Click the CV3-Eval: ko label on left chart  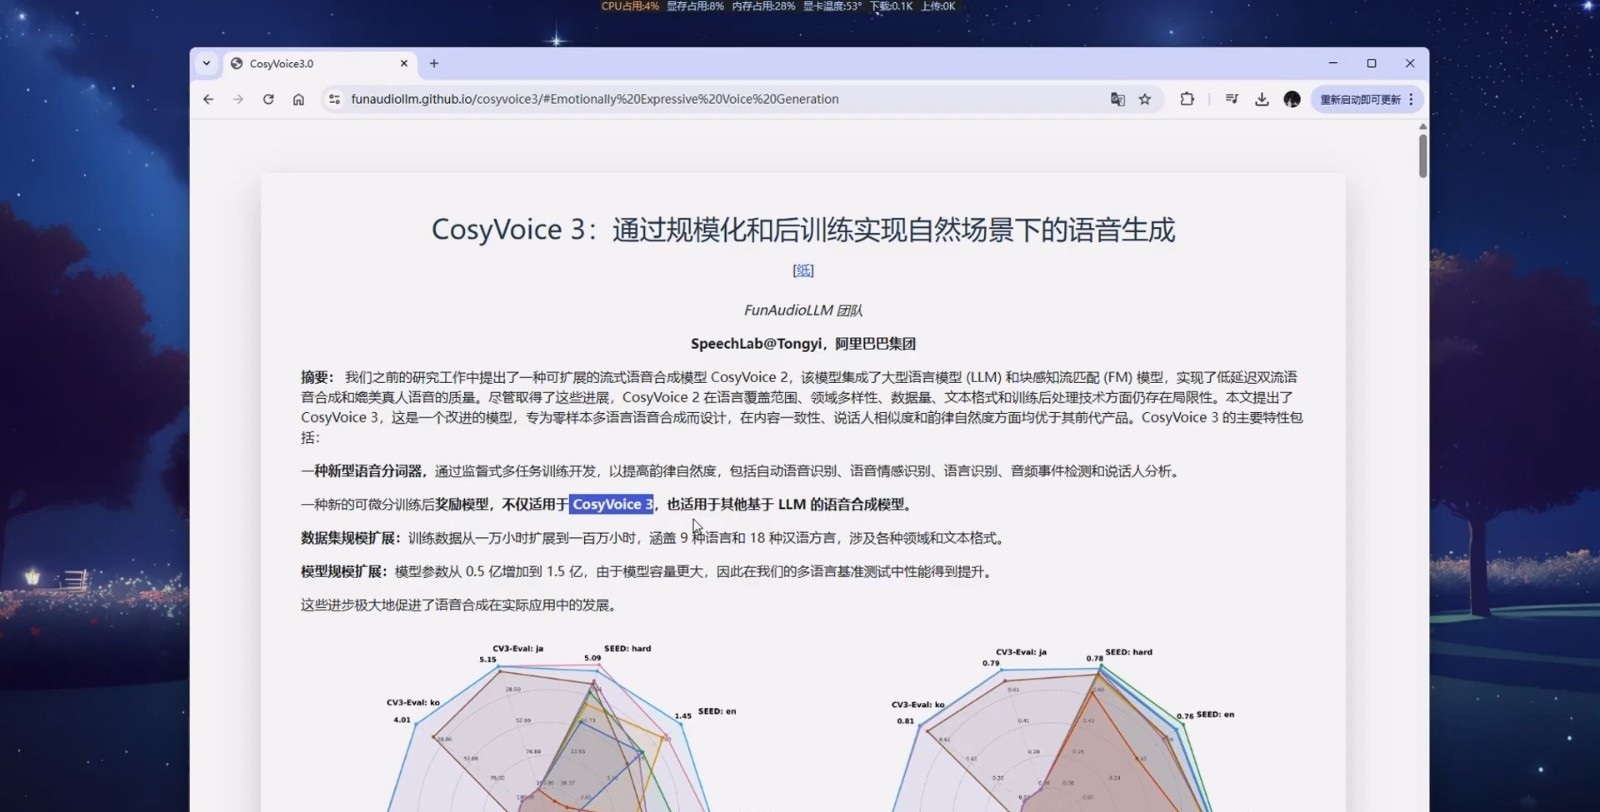413,702
